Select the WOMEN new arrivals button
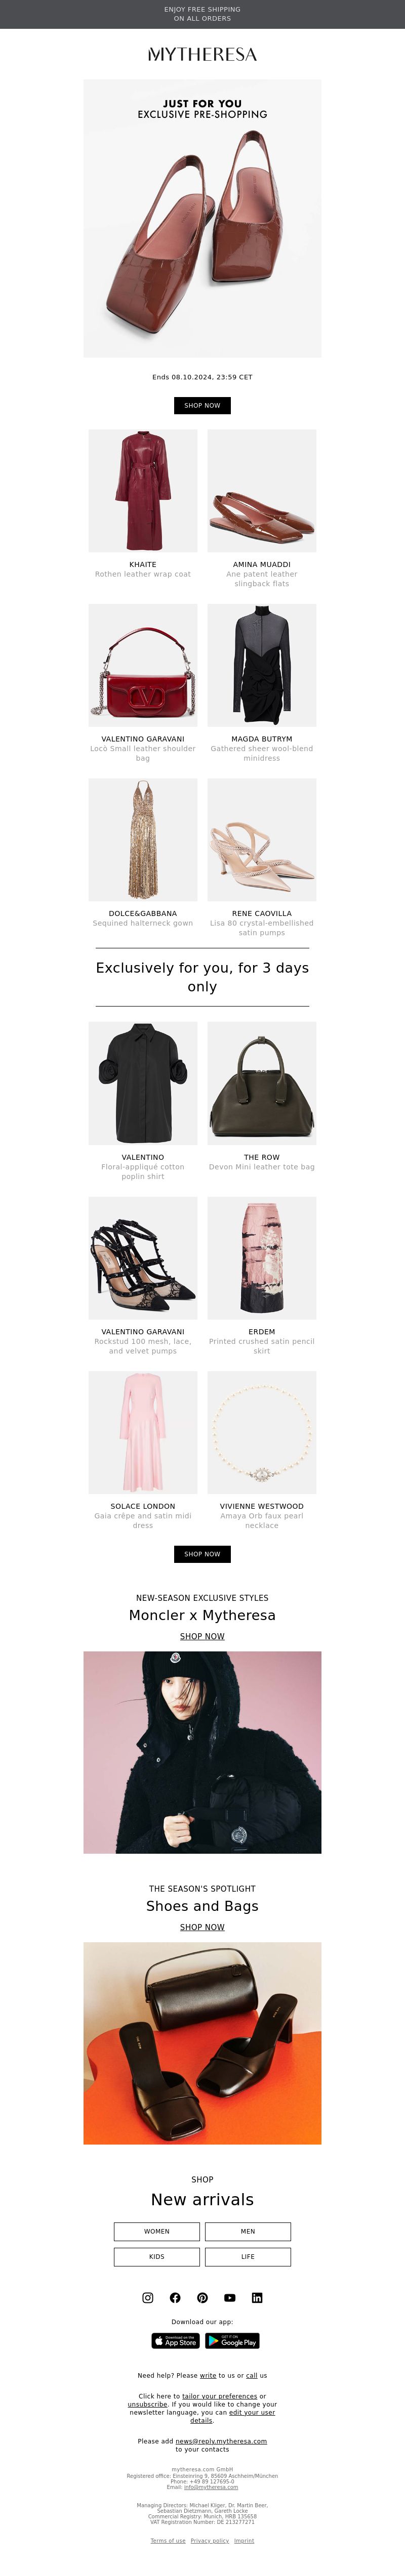405x2576 pixels. [x=157, y=2231]
